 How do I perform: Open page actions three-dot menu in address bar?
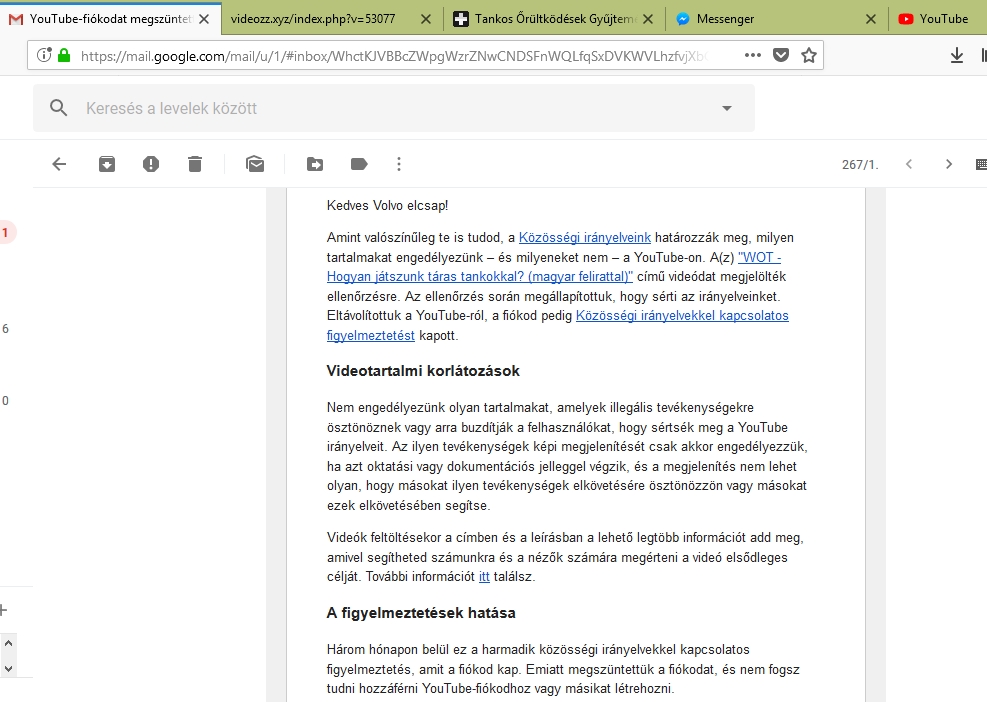click(753, 55)
